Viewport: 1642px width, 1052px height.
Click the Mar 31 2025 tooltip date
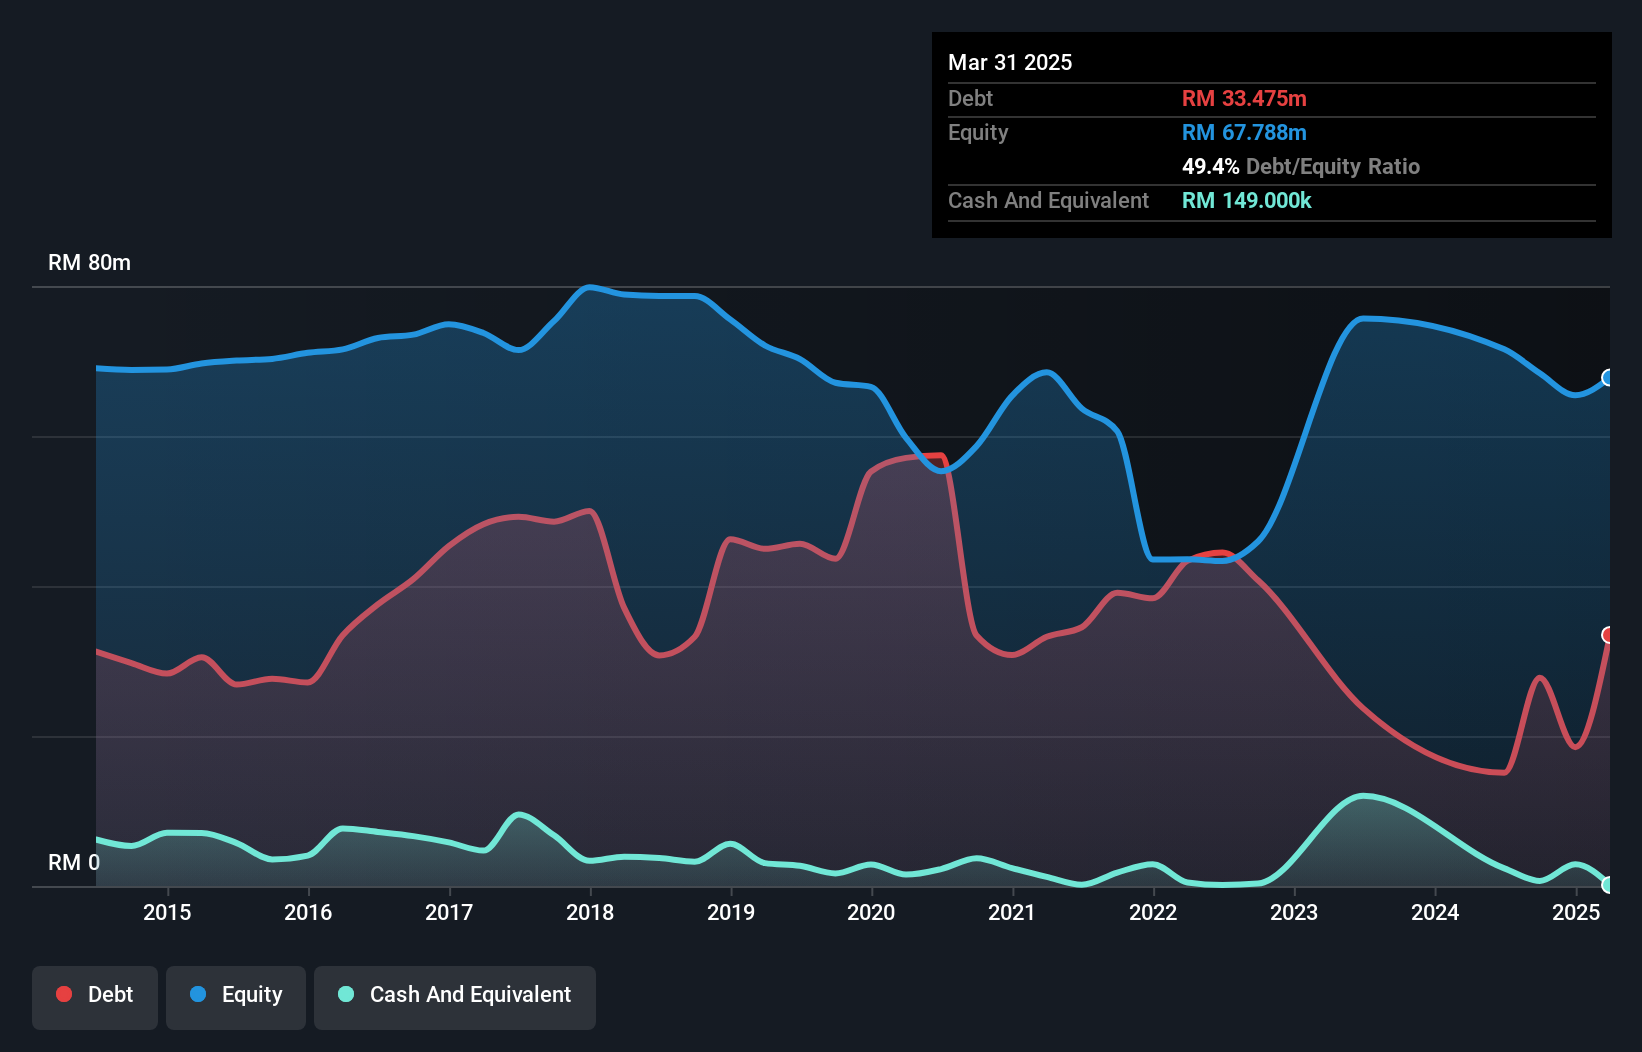pos(1010,62)
